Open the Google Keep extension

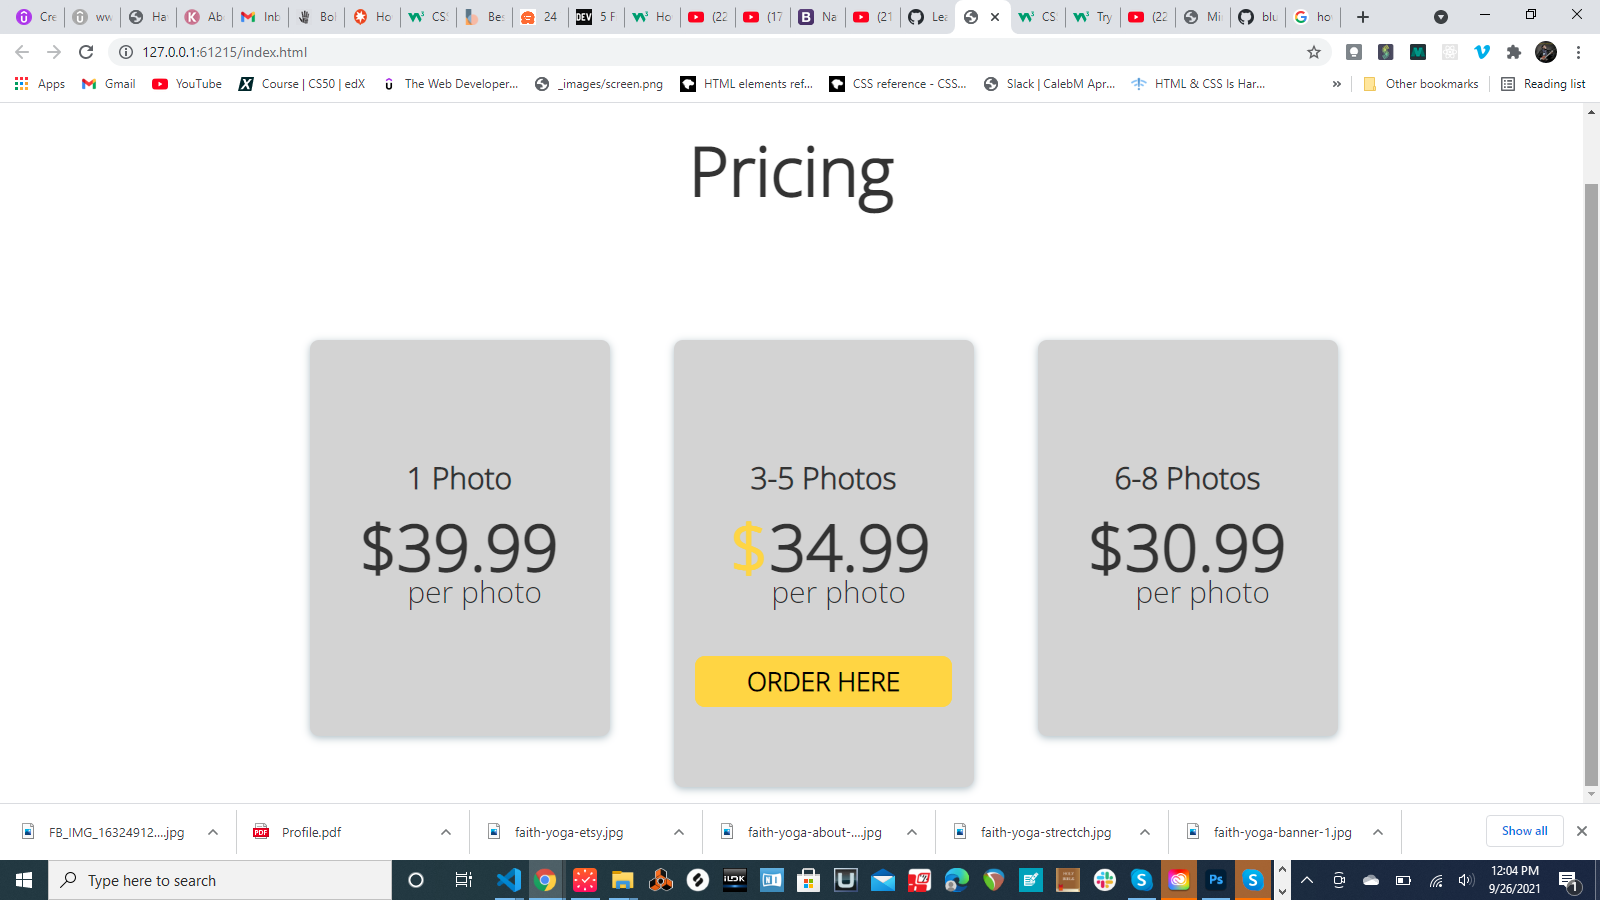click(x=1354, y=52)
